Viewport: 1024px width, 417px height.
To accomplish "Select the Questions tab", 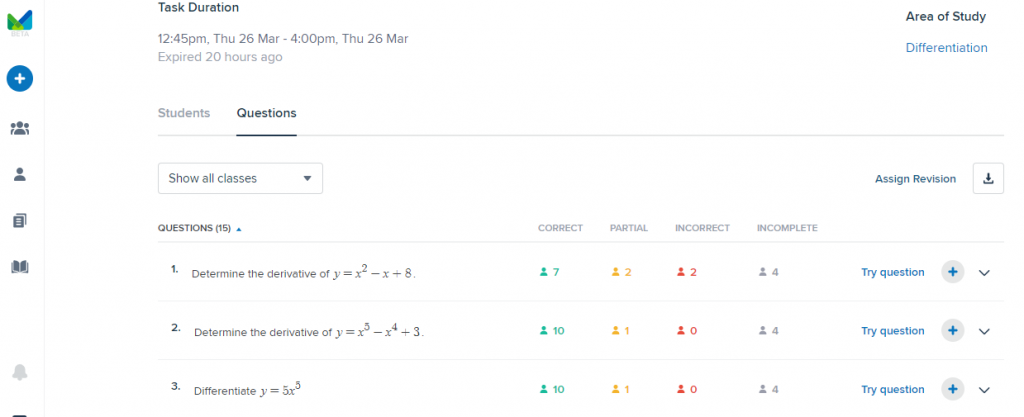I will [x=266, y=113].
